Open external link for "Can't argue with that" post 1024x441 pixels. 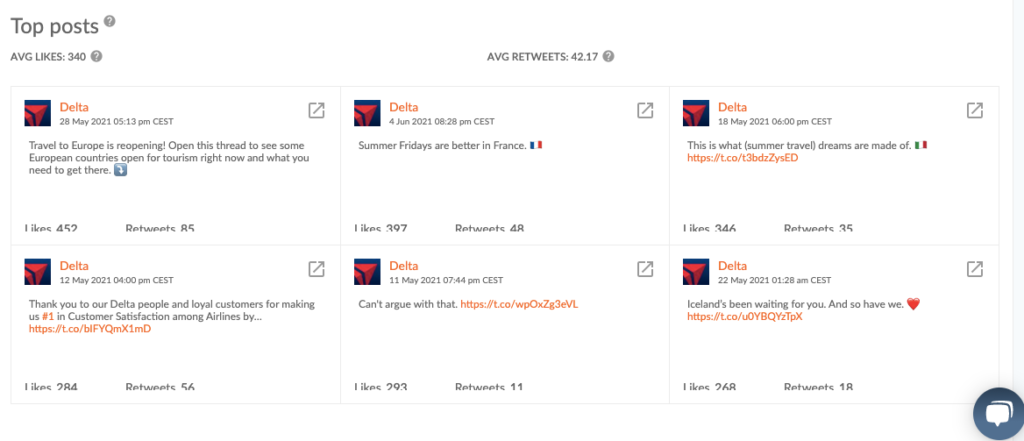click(x=646, y=269)
